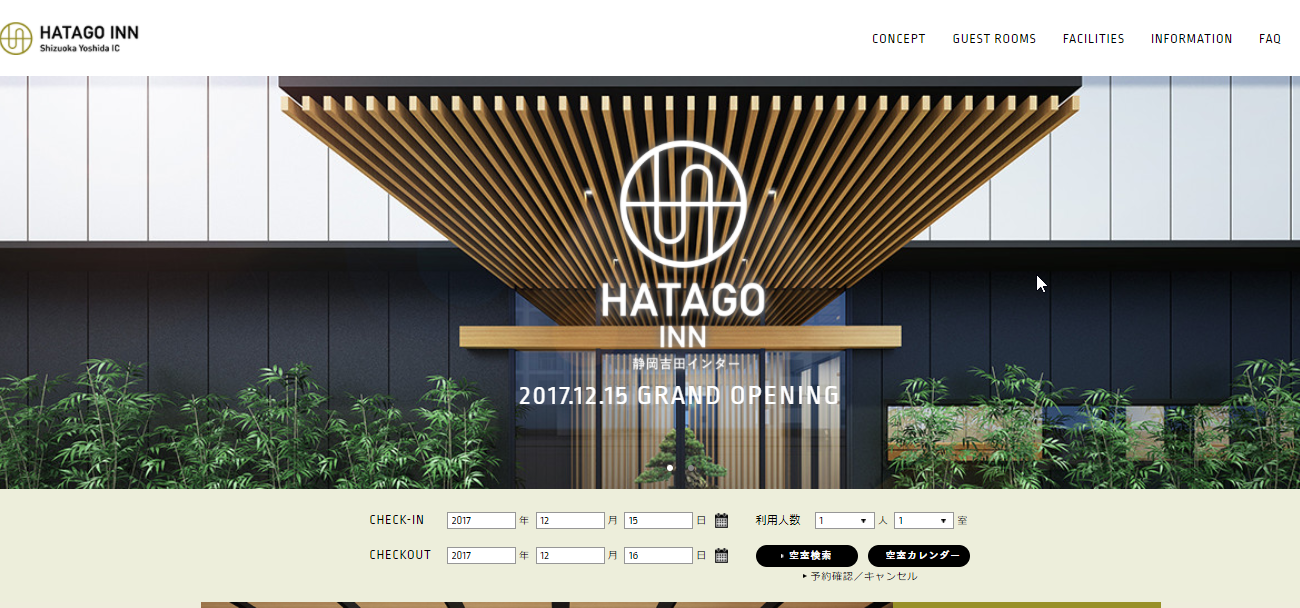Focus the check-in month field
1300x608 pixels.
(x=570, y=520)
